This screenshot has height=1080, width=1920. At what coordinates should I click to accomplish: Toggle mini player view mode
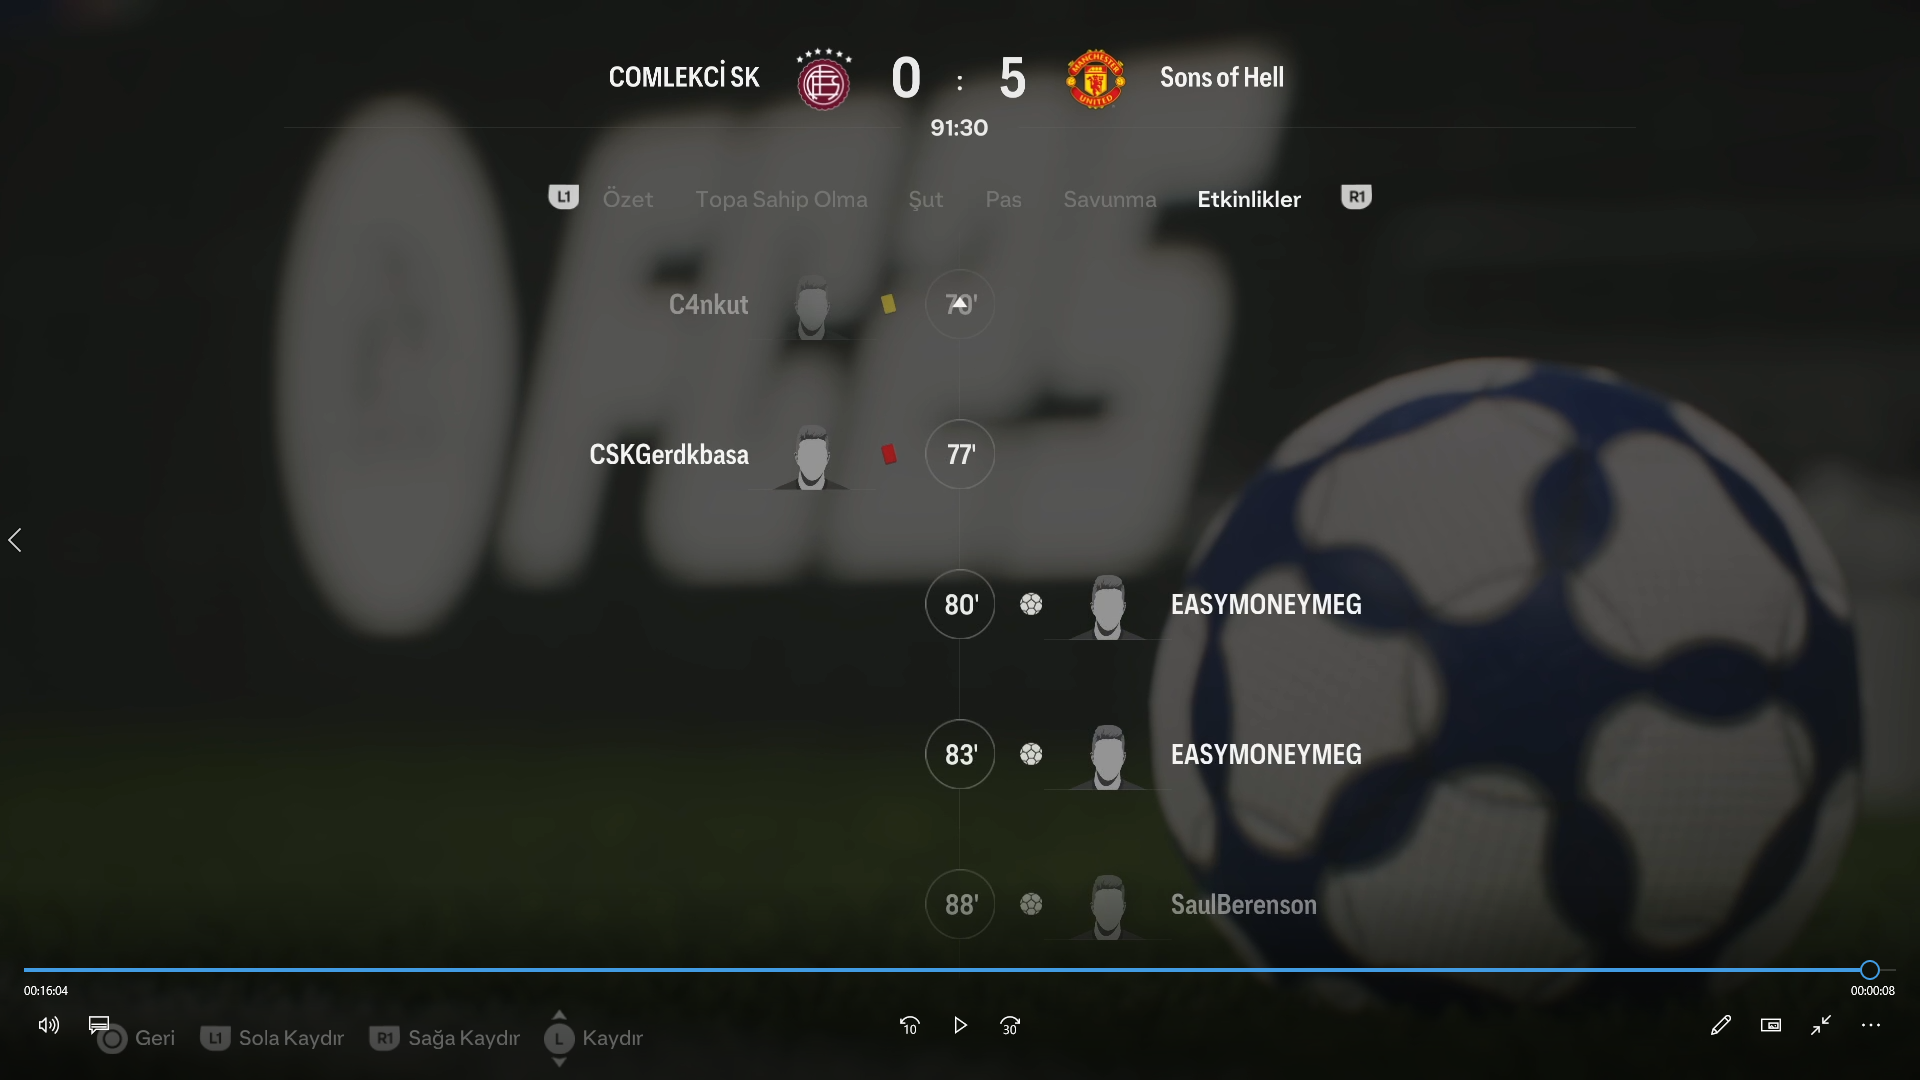(1771, 1025)
